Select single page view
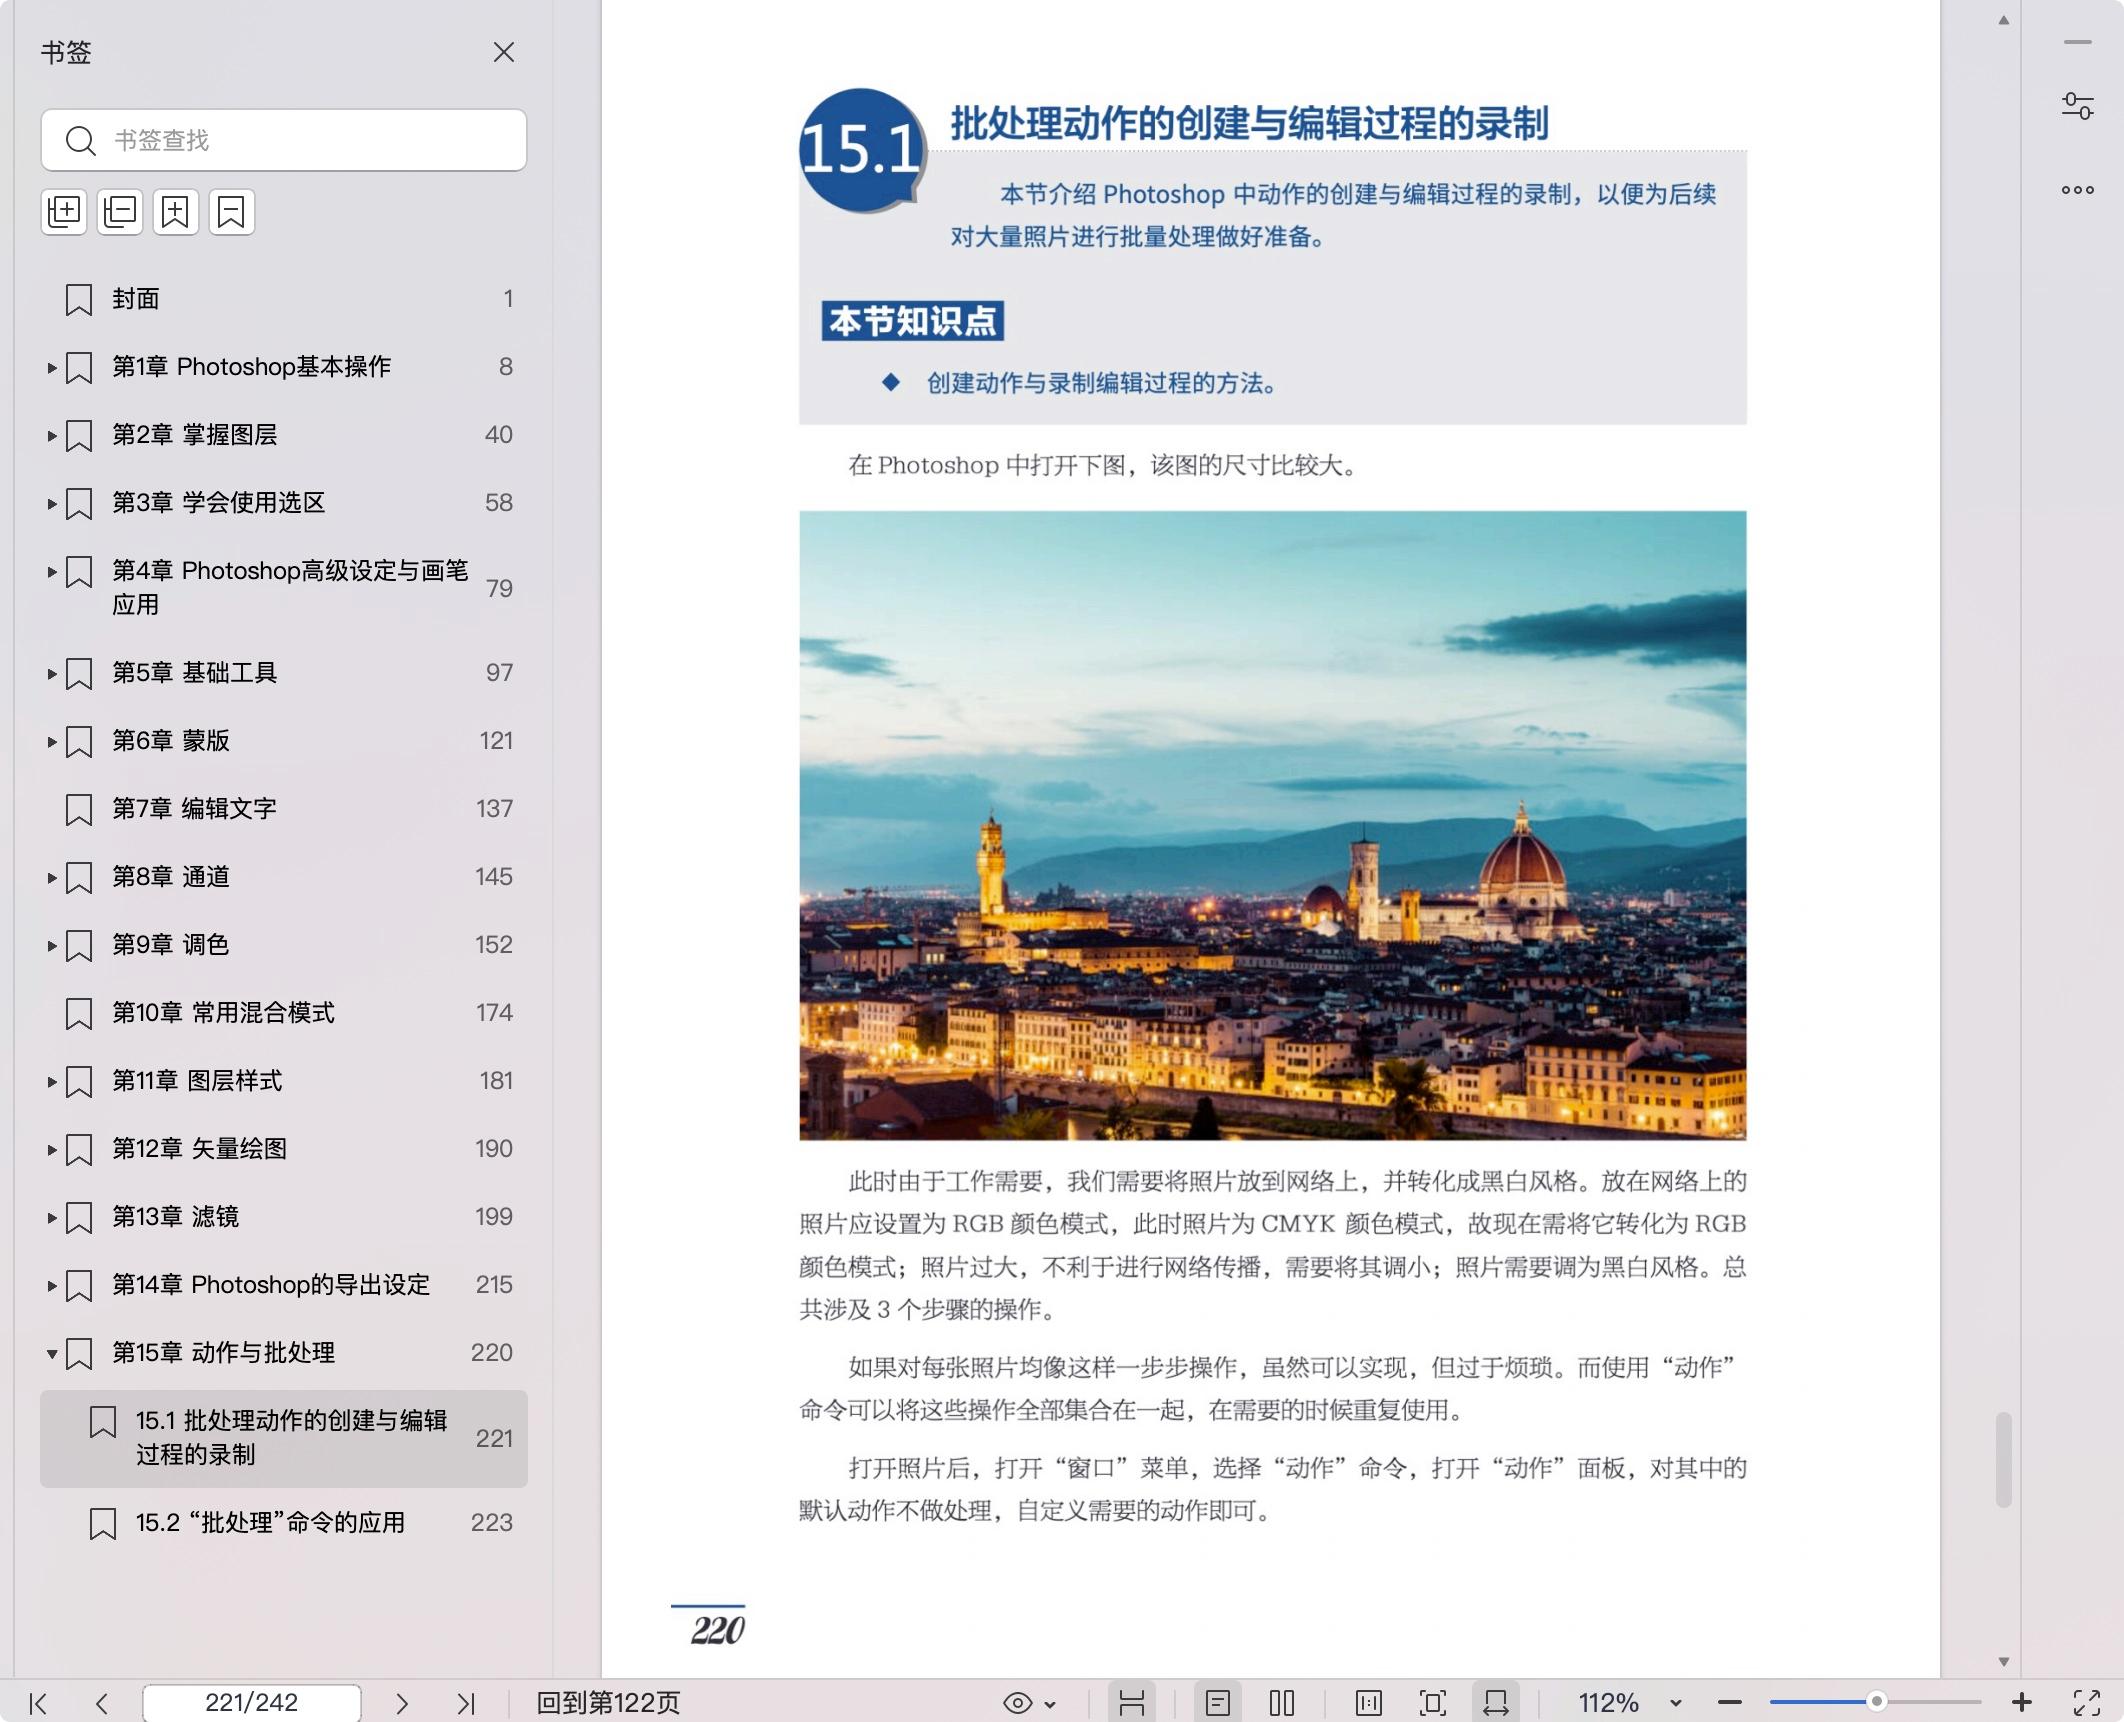The image size is (2124, 1722). pos(1218,1703)
